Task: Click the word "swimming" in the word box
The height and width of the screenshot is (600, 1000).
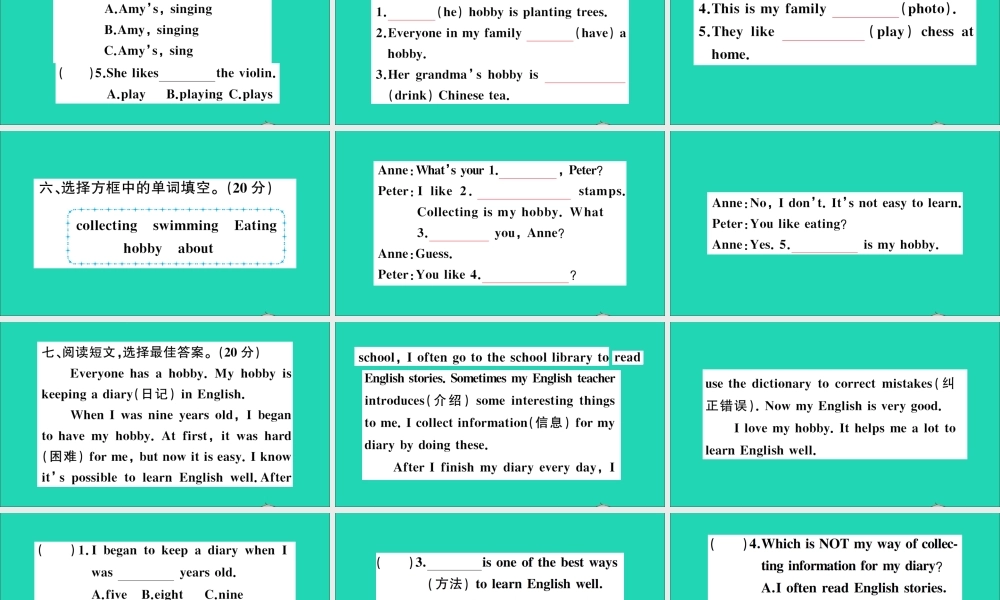Action: tap(186, 226)
